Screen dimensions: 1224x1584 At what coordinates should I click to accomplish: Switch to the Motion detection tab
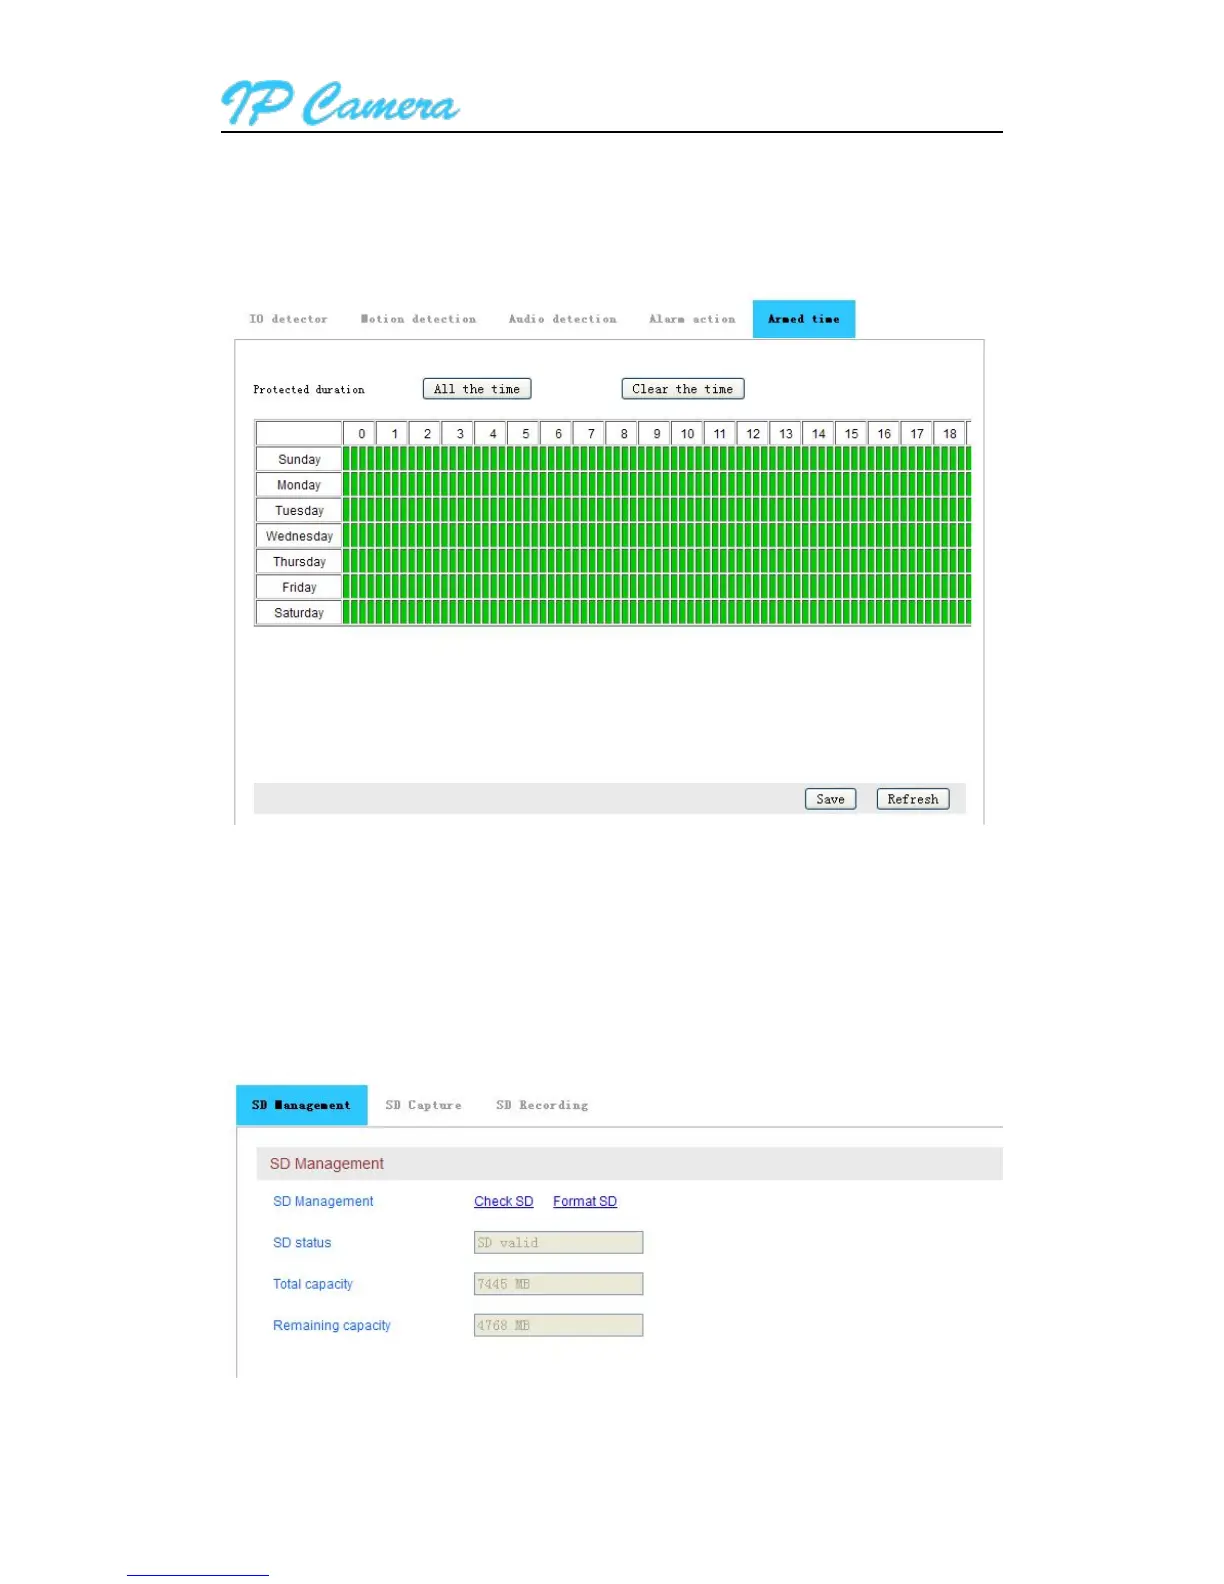pos(418,319)
